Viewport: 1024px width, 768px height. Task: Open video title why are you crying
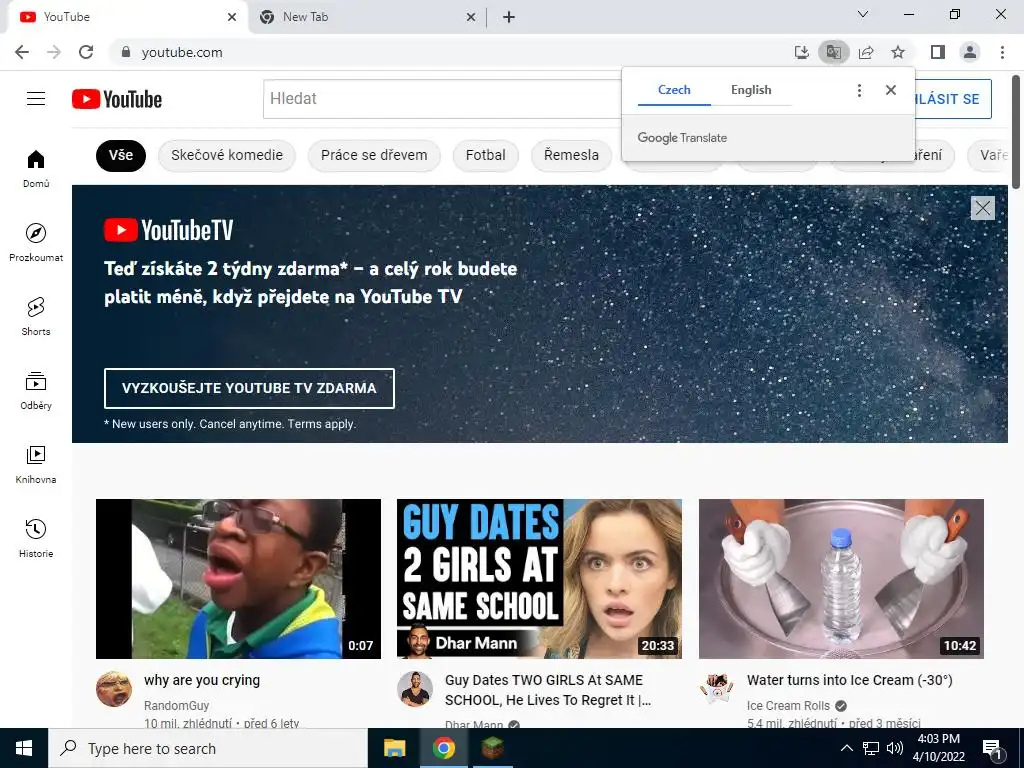coord(202,680)
